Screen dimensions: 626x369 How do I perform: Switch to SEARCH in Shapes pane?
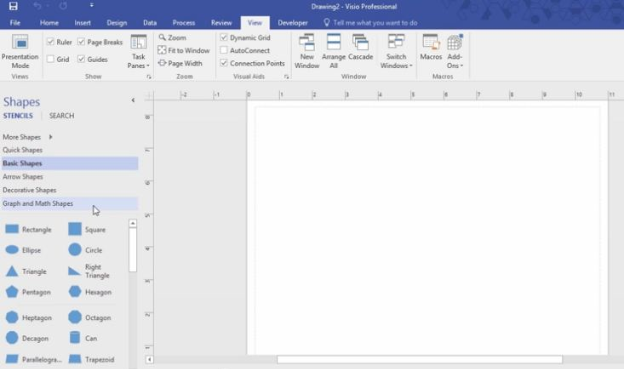61,115
